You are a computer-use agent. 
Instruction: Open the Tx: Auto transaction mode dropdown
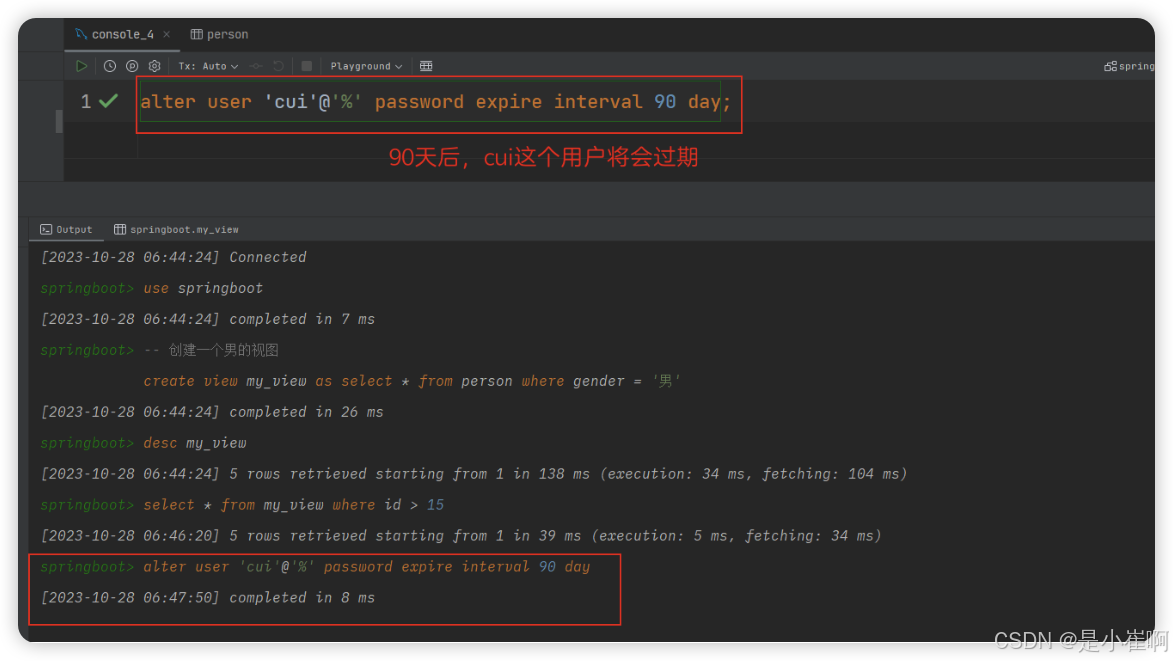pyautogui.click(x=208, y=66)
